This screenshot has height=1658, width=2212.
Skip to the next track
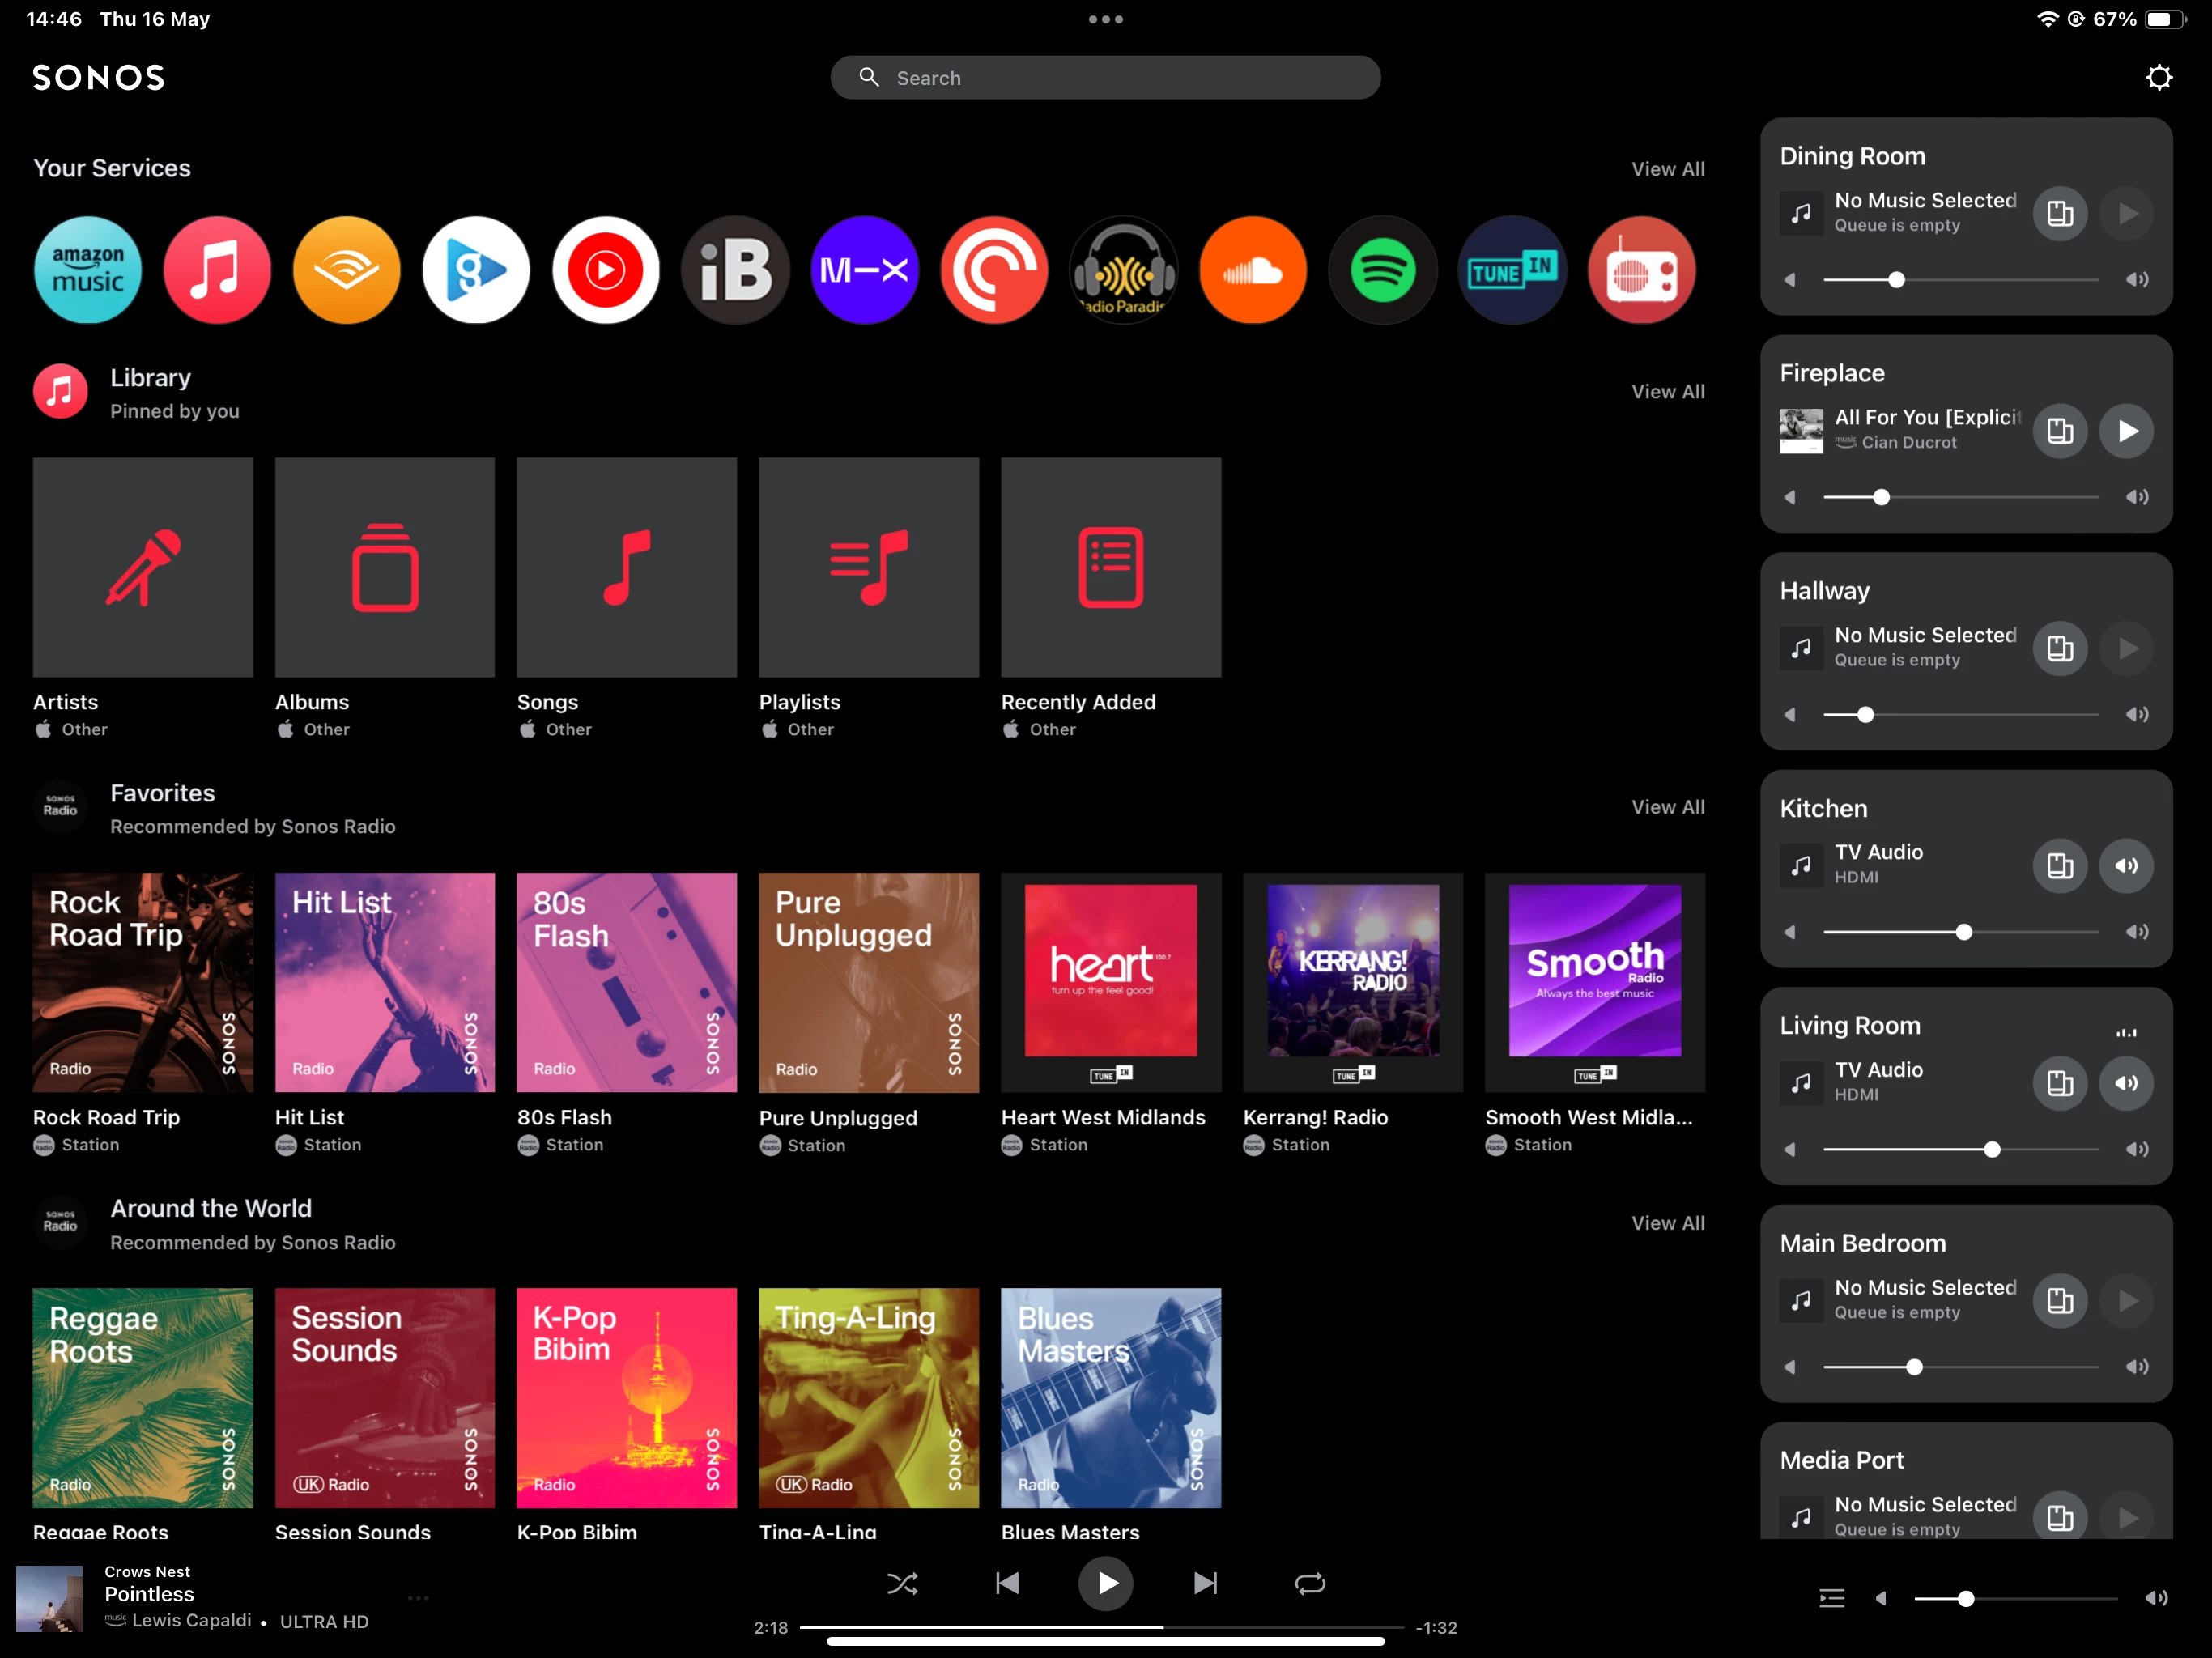(1206, 1584)
